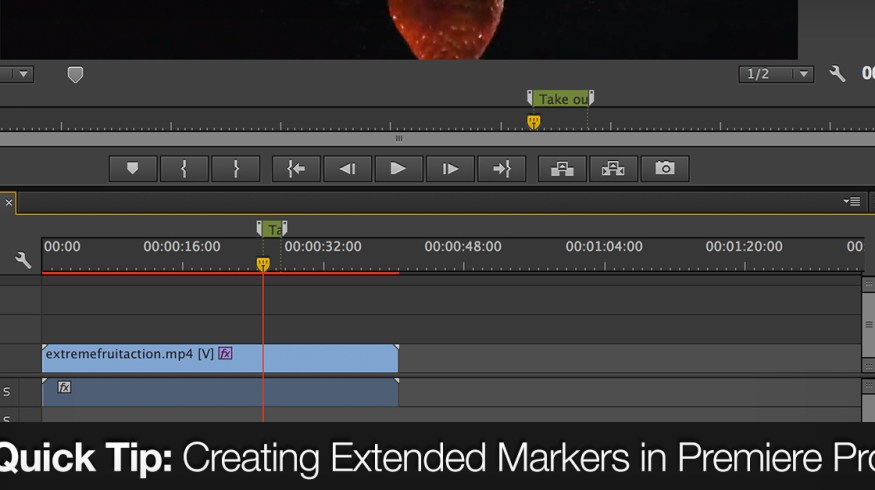
Task: Open the timeline panel menu
Action: (x=851, y=201)
